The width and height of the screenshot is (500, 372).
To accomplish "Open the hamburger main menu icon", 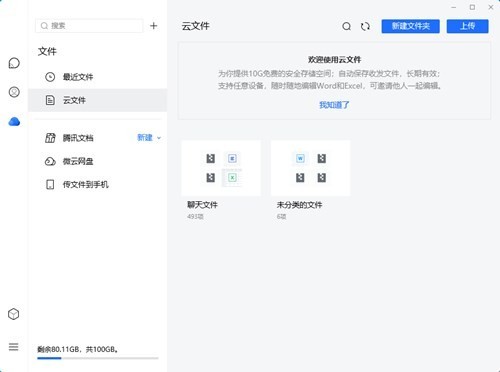I will pos(14,347).
